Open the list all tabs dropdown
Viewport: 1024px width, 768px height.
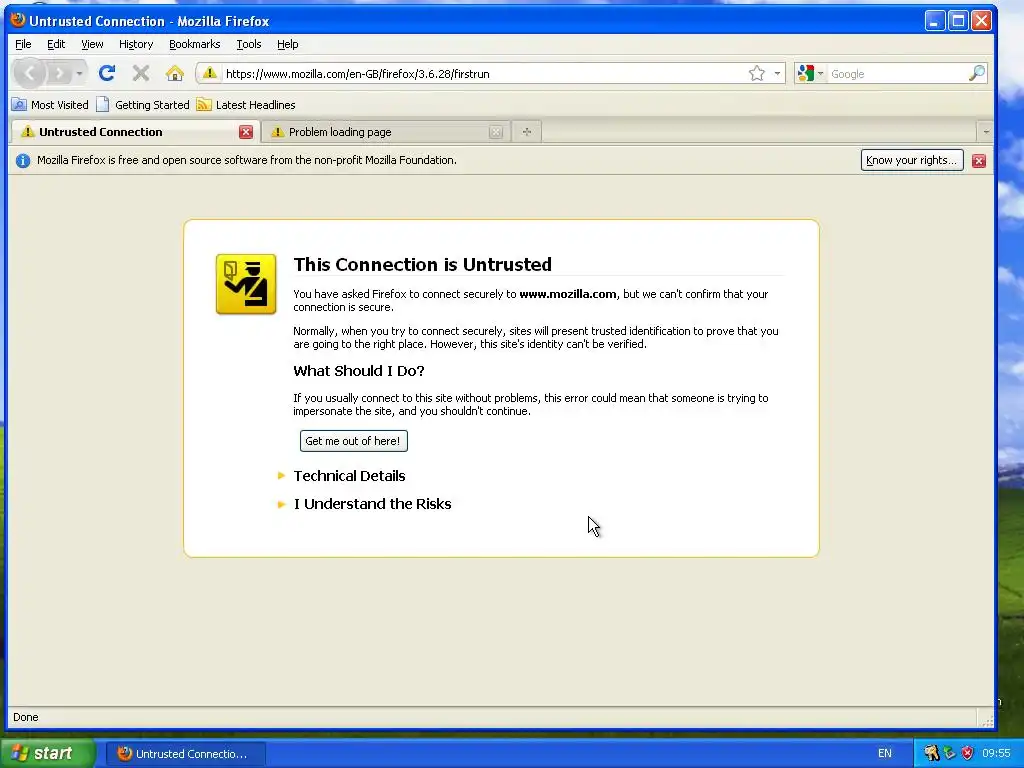point(985,132)
